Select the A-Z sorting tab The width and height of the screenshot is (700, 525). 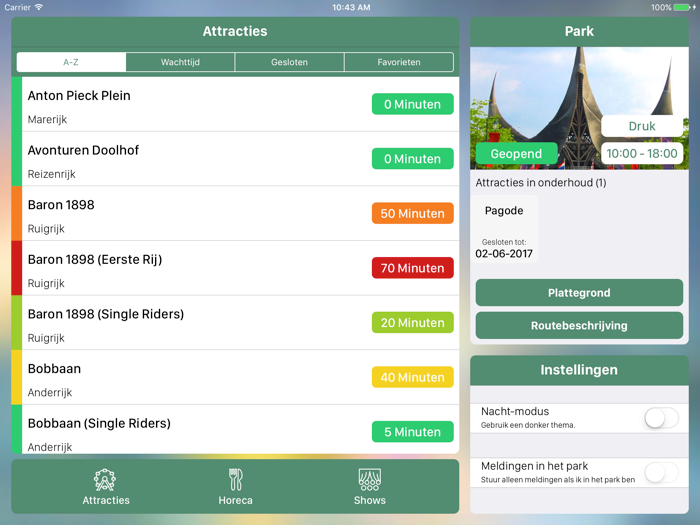click(x=71, y=62)
